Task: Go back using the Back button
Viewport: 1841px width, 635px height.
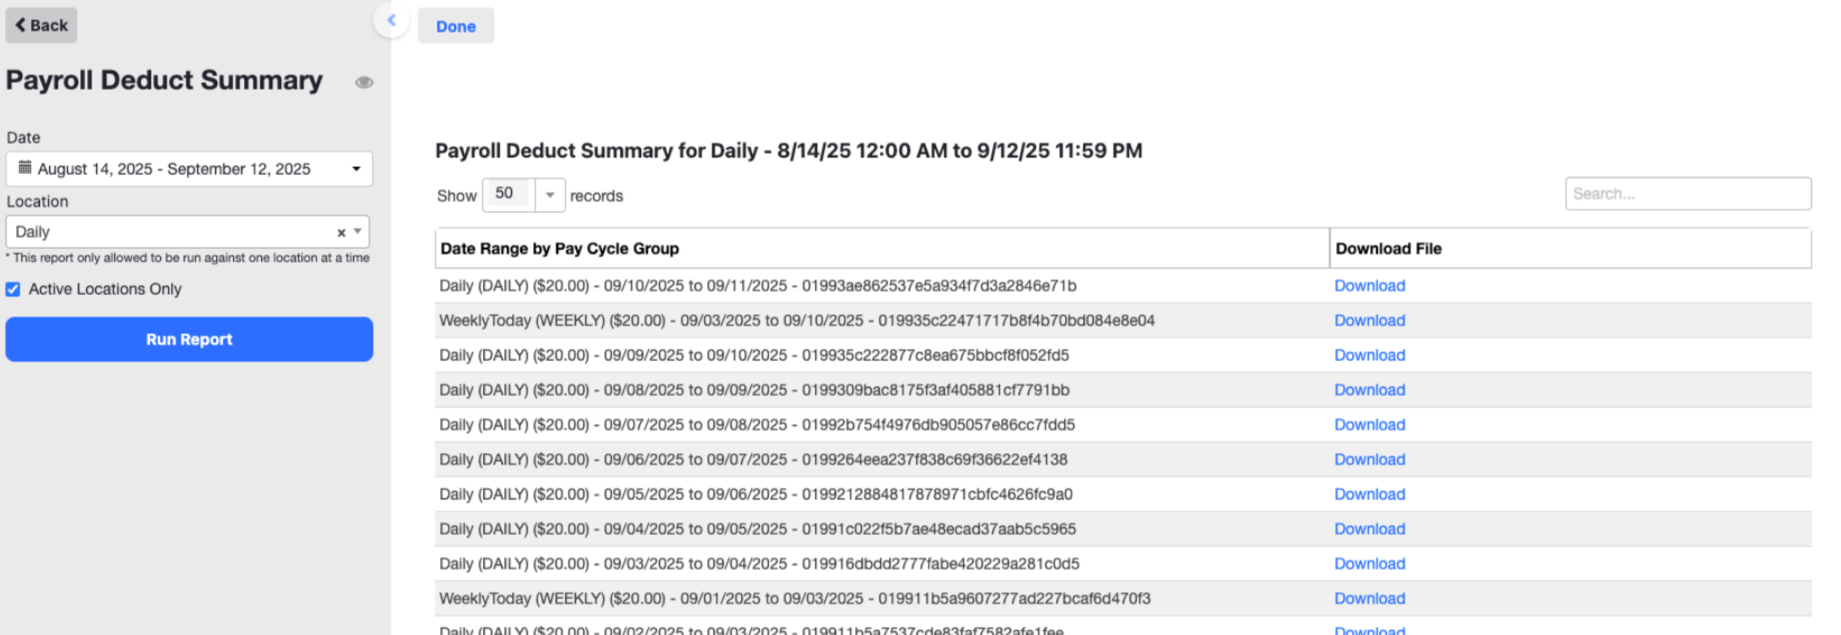Action: [41, 25]
